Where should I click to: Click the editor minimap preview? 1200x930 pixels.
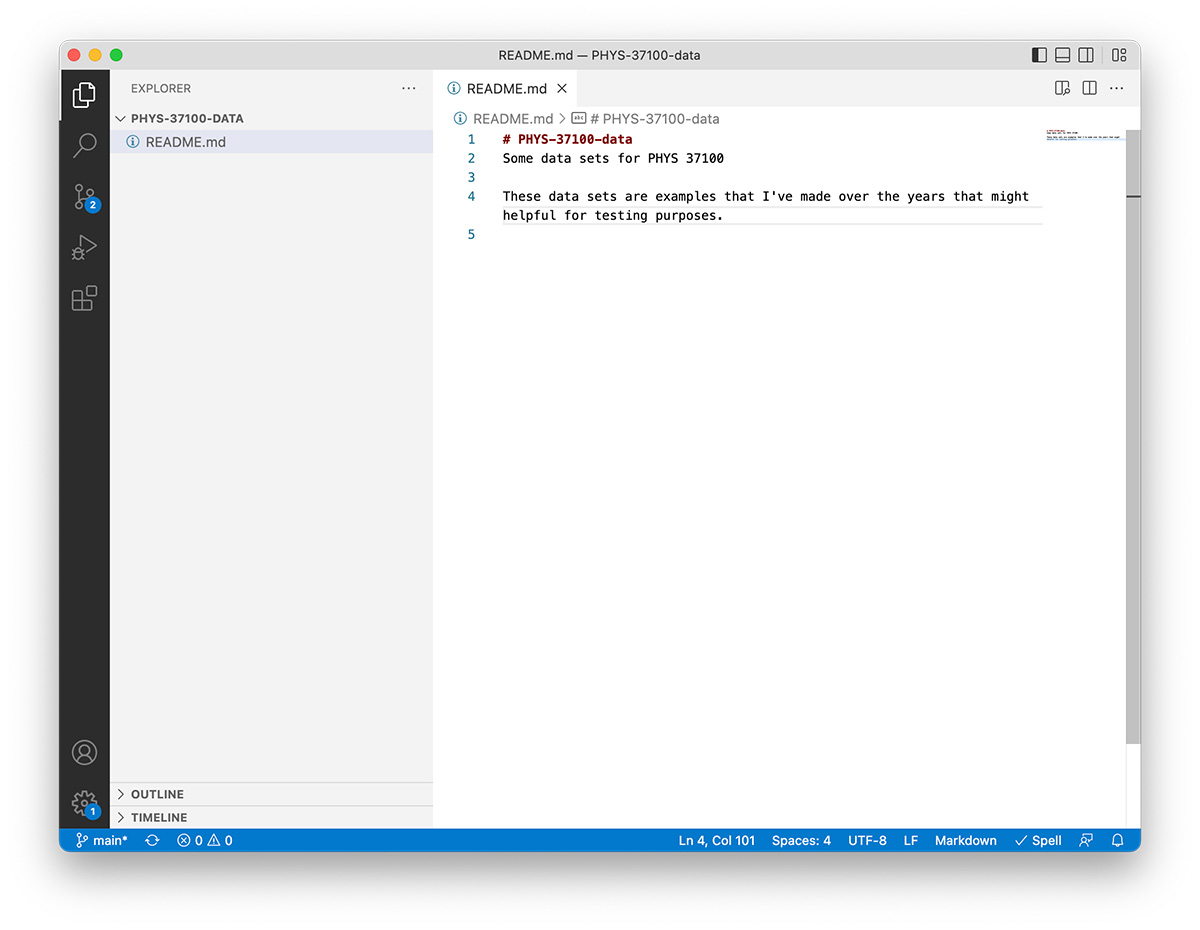click(x=1085, y=135)
